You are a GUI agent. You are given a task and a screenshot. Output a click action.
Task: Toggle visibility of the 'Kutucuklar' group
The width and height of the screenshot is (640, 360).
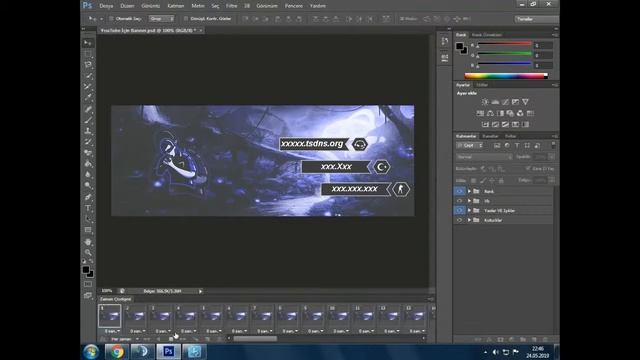459,220
